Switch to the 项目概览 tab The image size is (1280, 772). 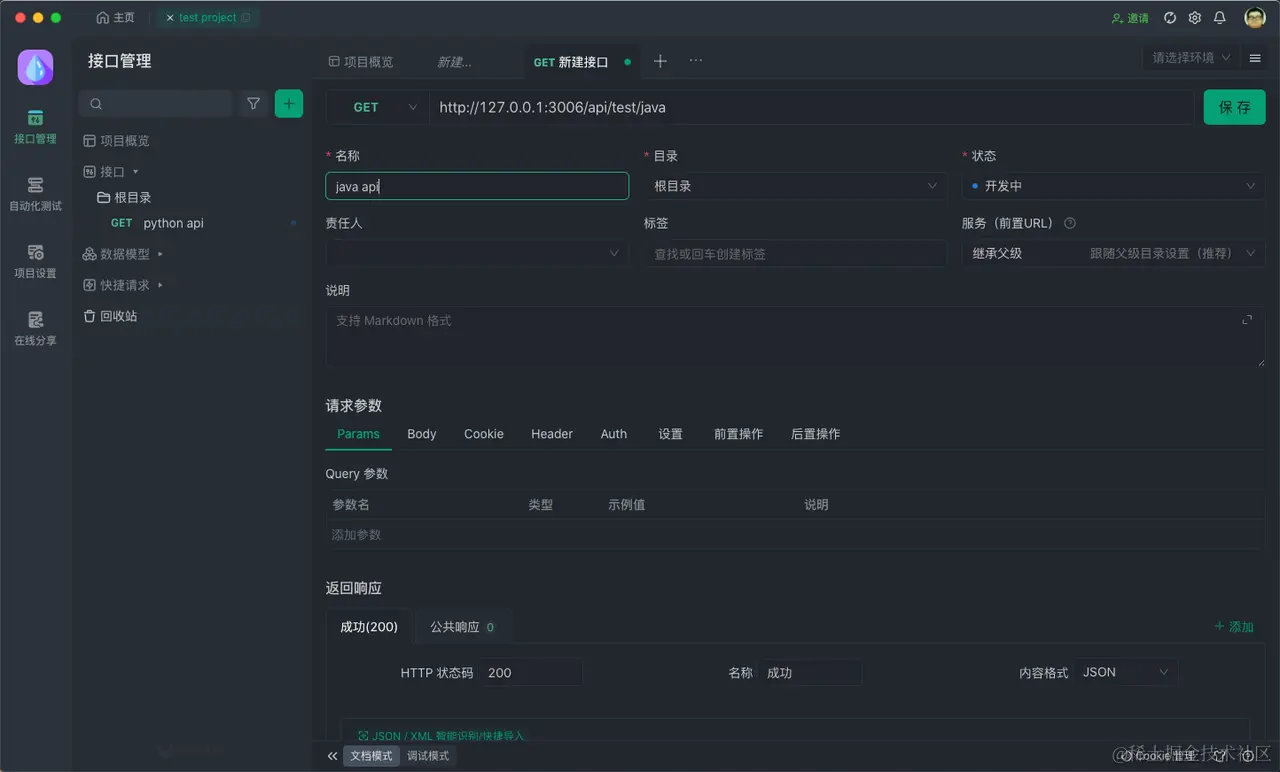point(361,62)
